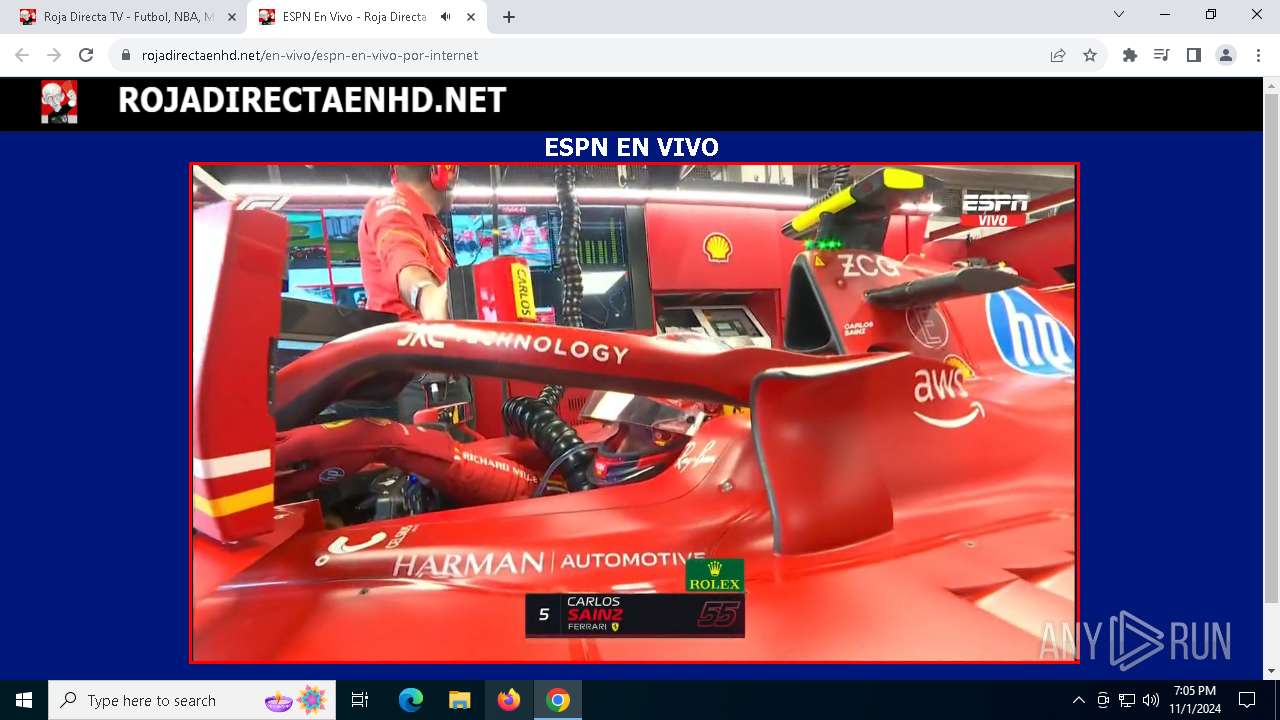Screen dimensions: 1280x720
Task: Click the ESPN live video player
Action: [x=634, y=413]
